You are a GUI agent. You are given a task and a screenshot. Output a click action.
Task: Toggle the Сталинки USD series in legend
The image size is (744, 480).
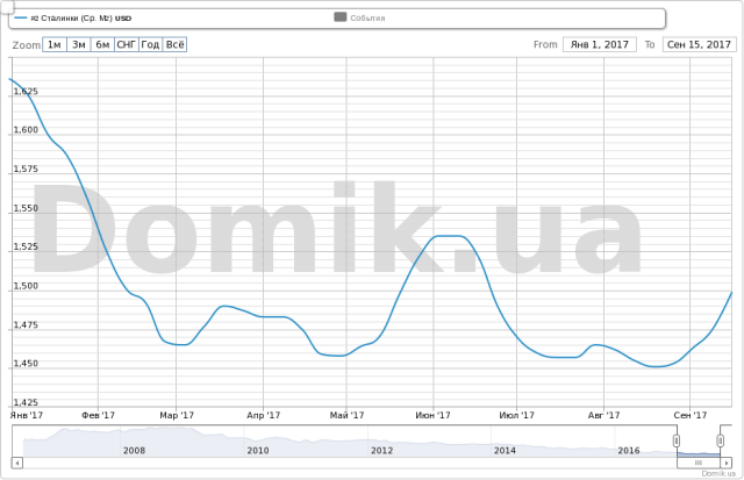tap(73, 18)
